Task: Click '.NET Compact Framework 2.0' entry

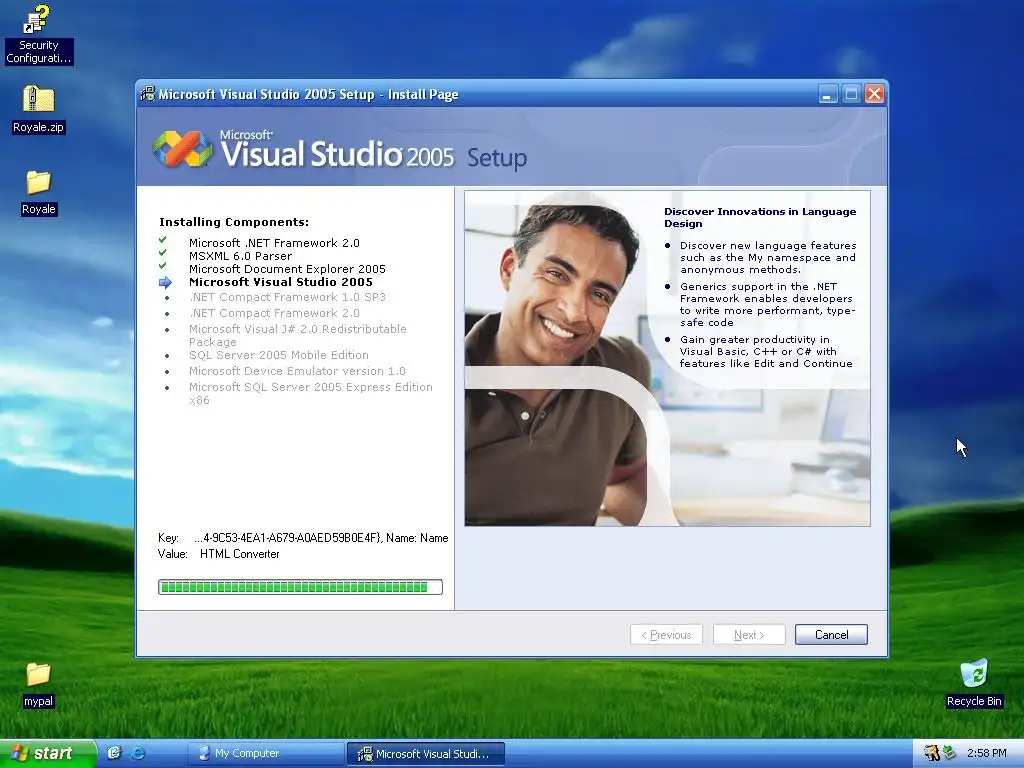Action: tap(274, 313)
